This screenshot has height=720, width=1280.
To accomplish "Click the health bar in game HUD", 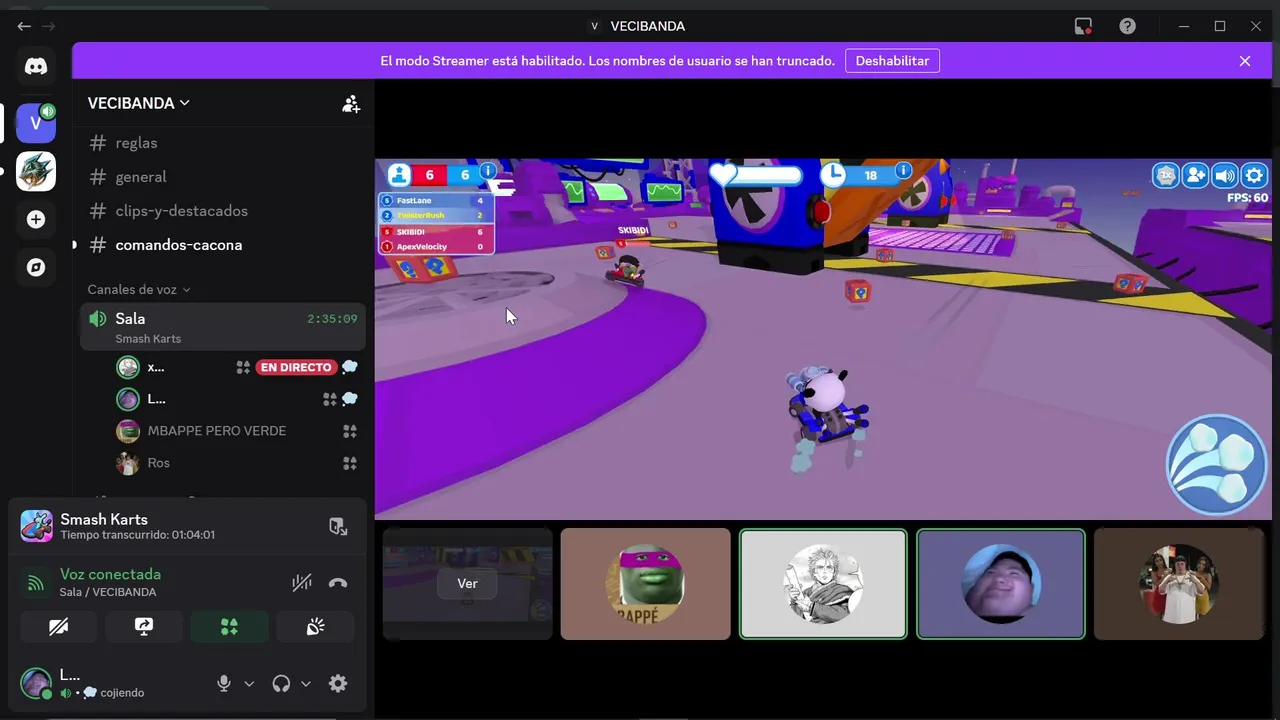I will pyautogui.click(x=757, y=176).
